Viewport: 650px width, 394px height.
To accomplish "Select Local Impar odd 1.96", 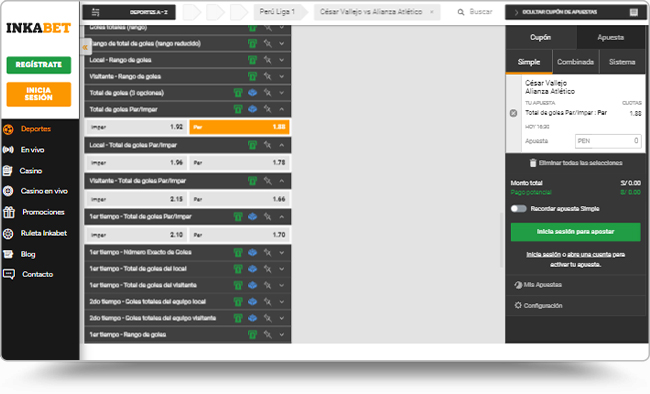I will (x=136, y=163).
